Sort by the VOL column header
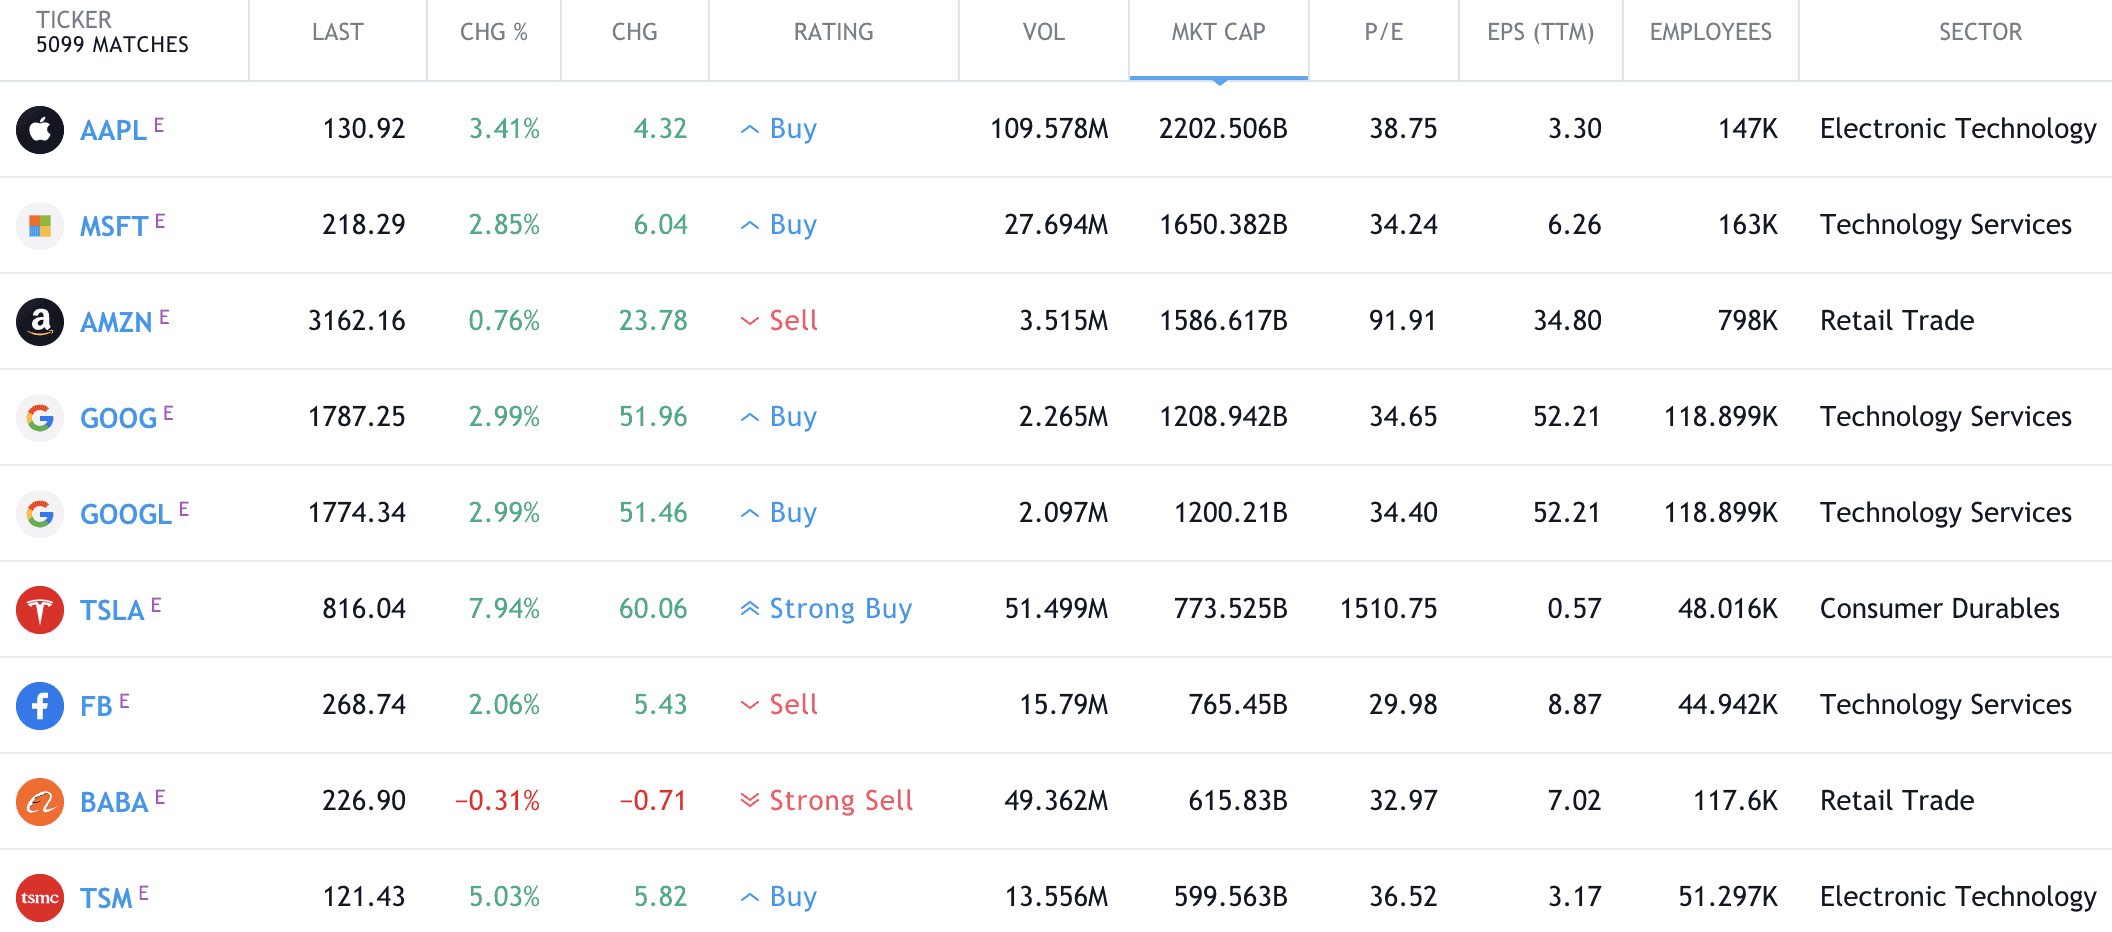Image resolution: width=2112 pixels, height=932 pixels. tap(1043, 32)
